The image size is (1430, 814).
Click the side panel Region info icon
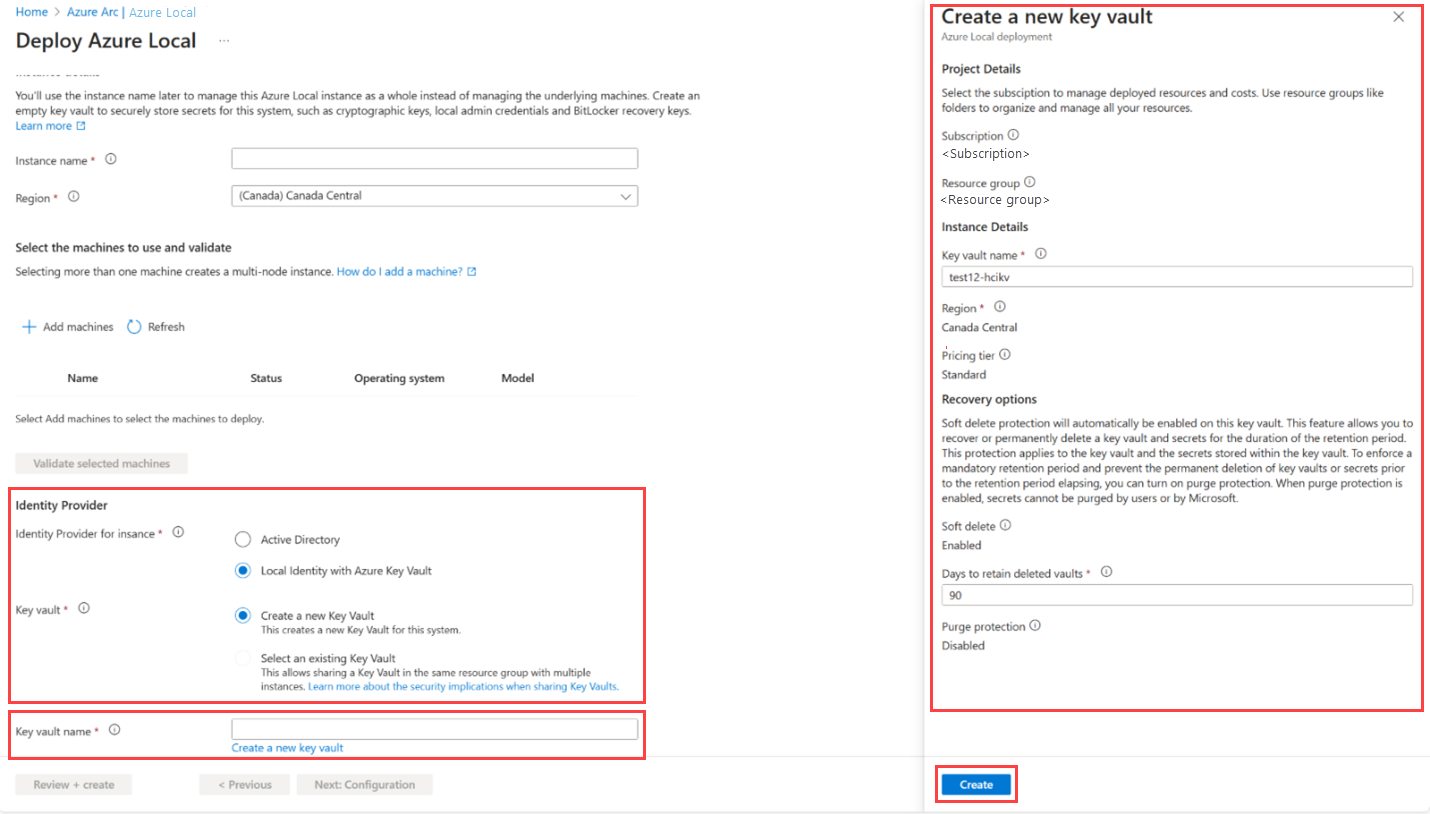(x=999, y=307)
